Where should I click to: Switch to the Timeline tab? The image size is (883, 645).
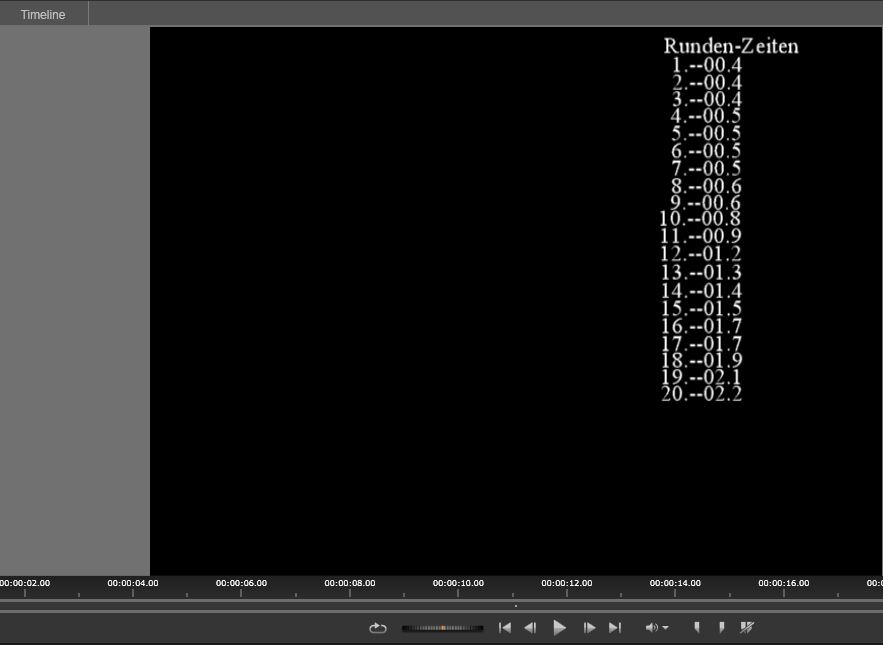click(43, 15)
